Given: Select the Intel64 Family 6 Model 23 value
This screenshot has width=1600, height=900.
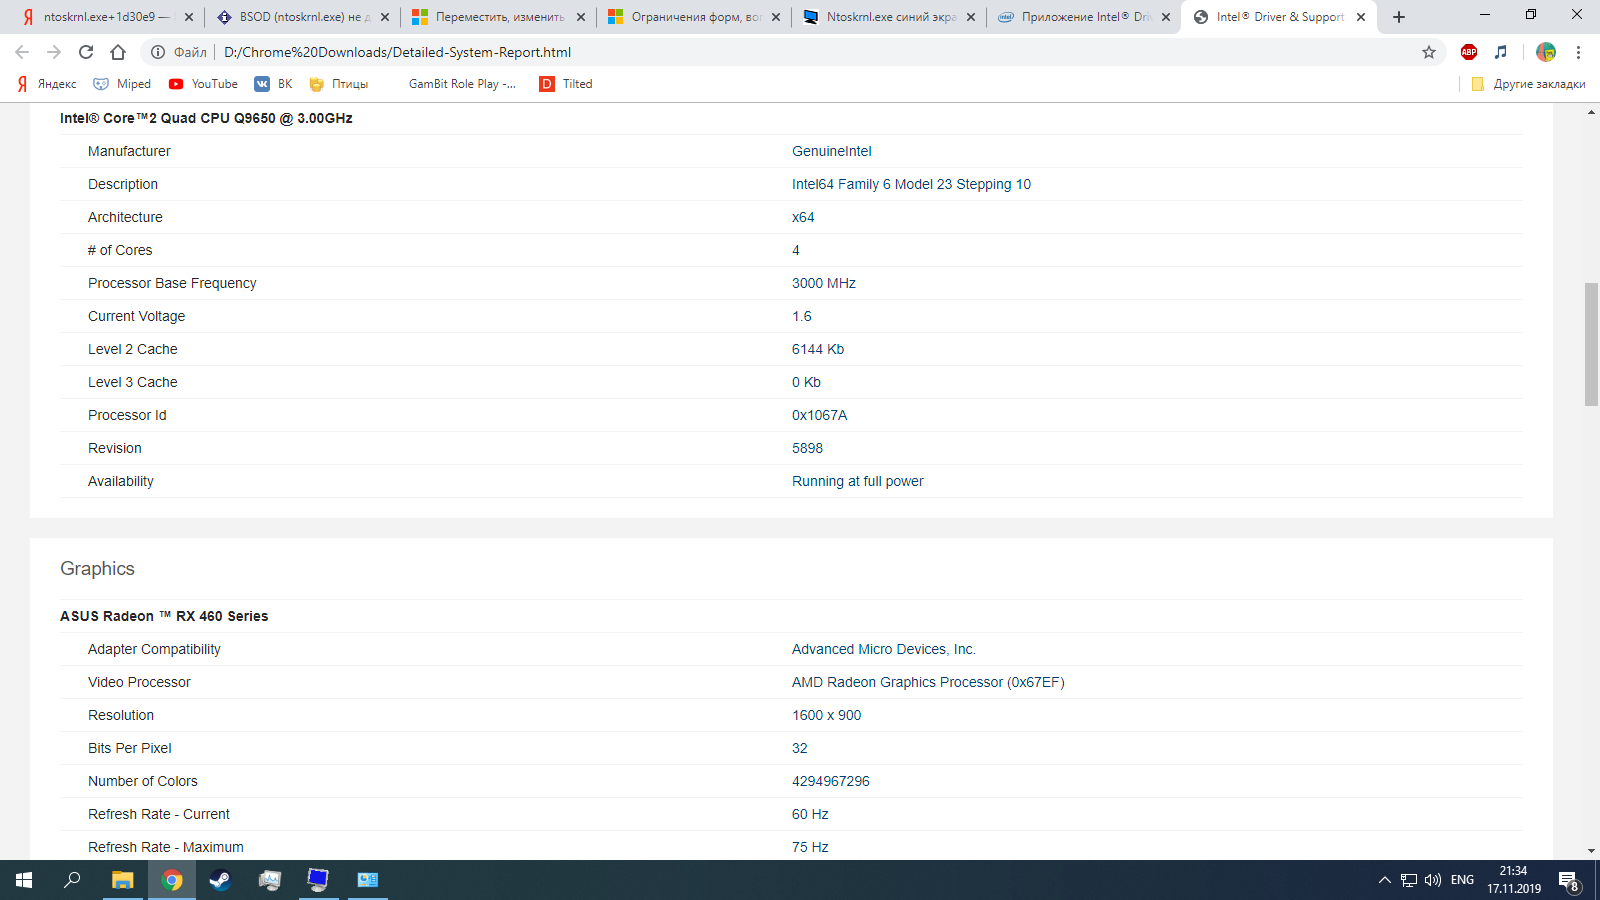Looking at the screenshot, I should (x=911, y=184).
